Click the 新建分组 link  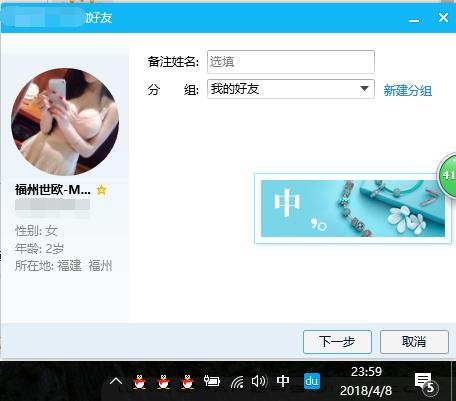tap(407, 90)
